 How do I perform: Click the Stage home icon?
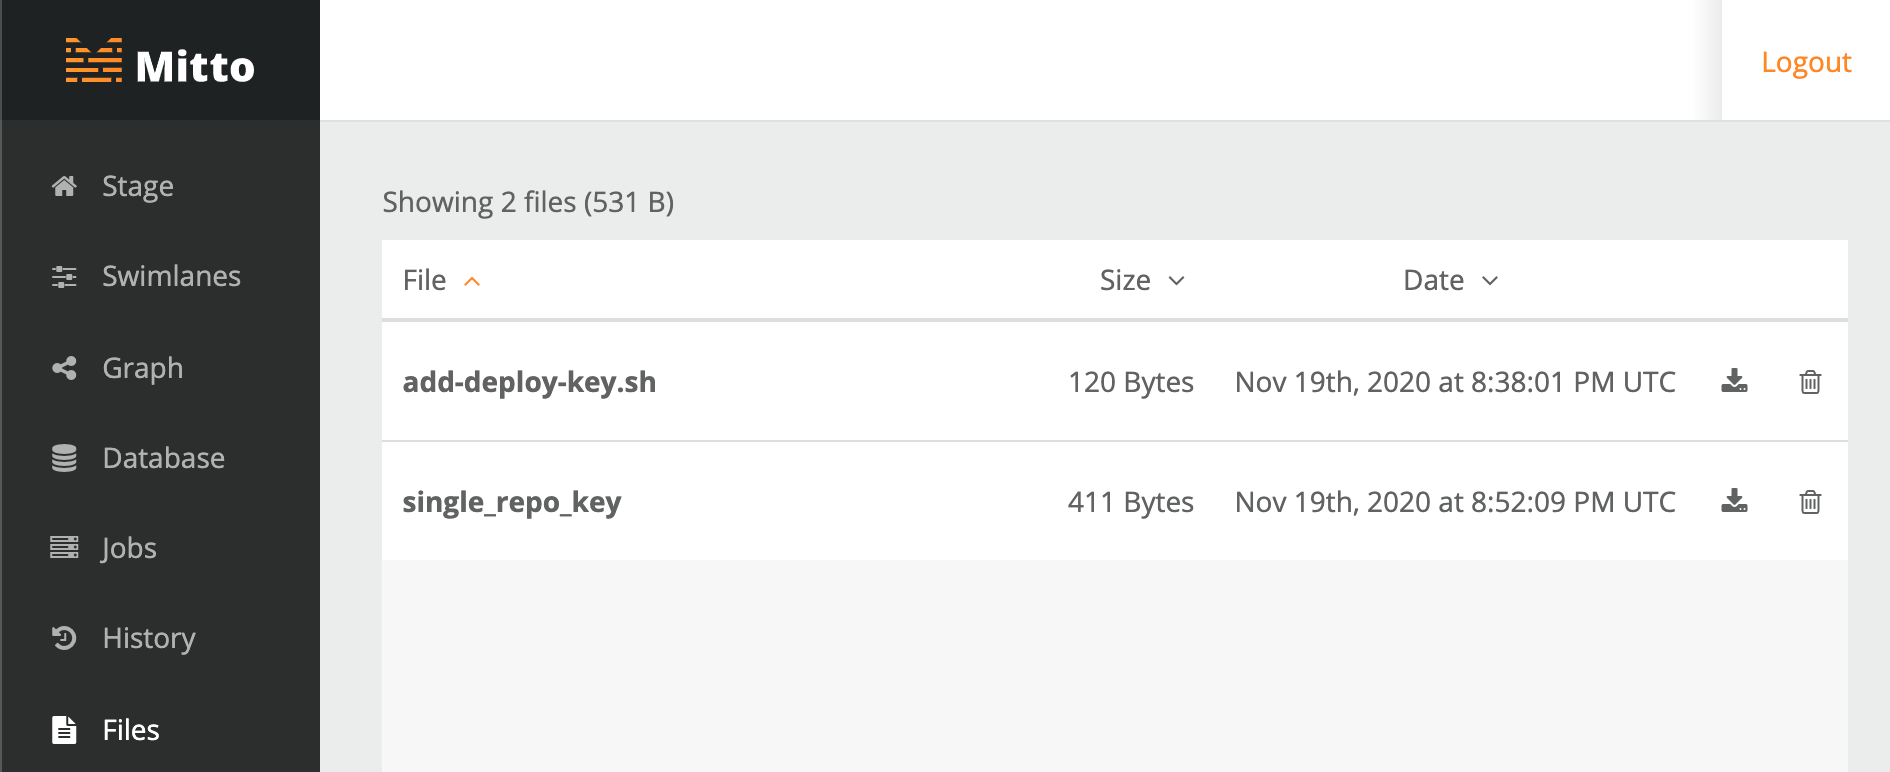tap(64, 186)
